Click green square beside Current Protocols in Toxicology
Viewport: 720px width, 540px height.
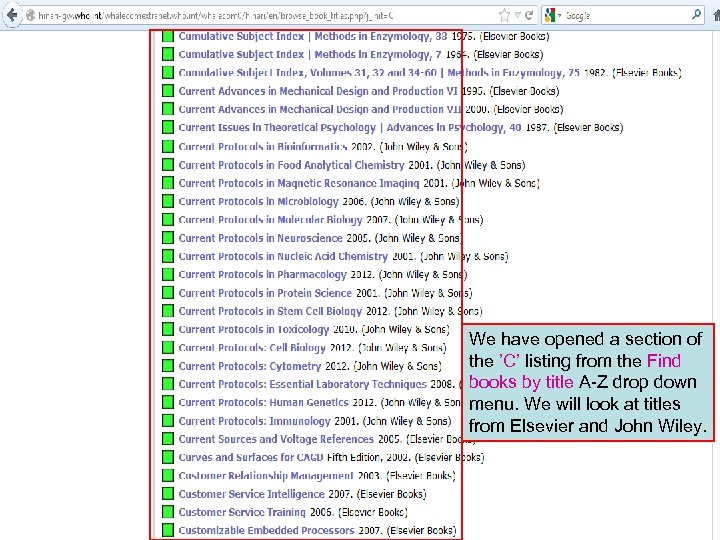point(168,329)
